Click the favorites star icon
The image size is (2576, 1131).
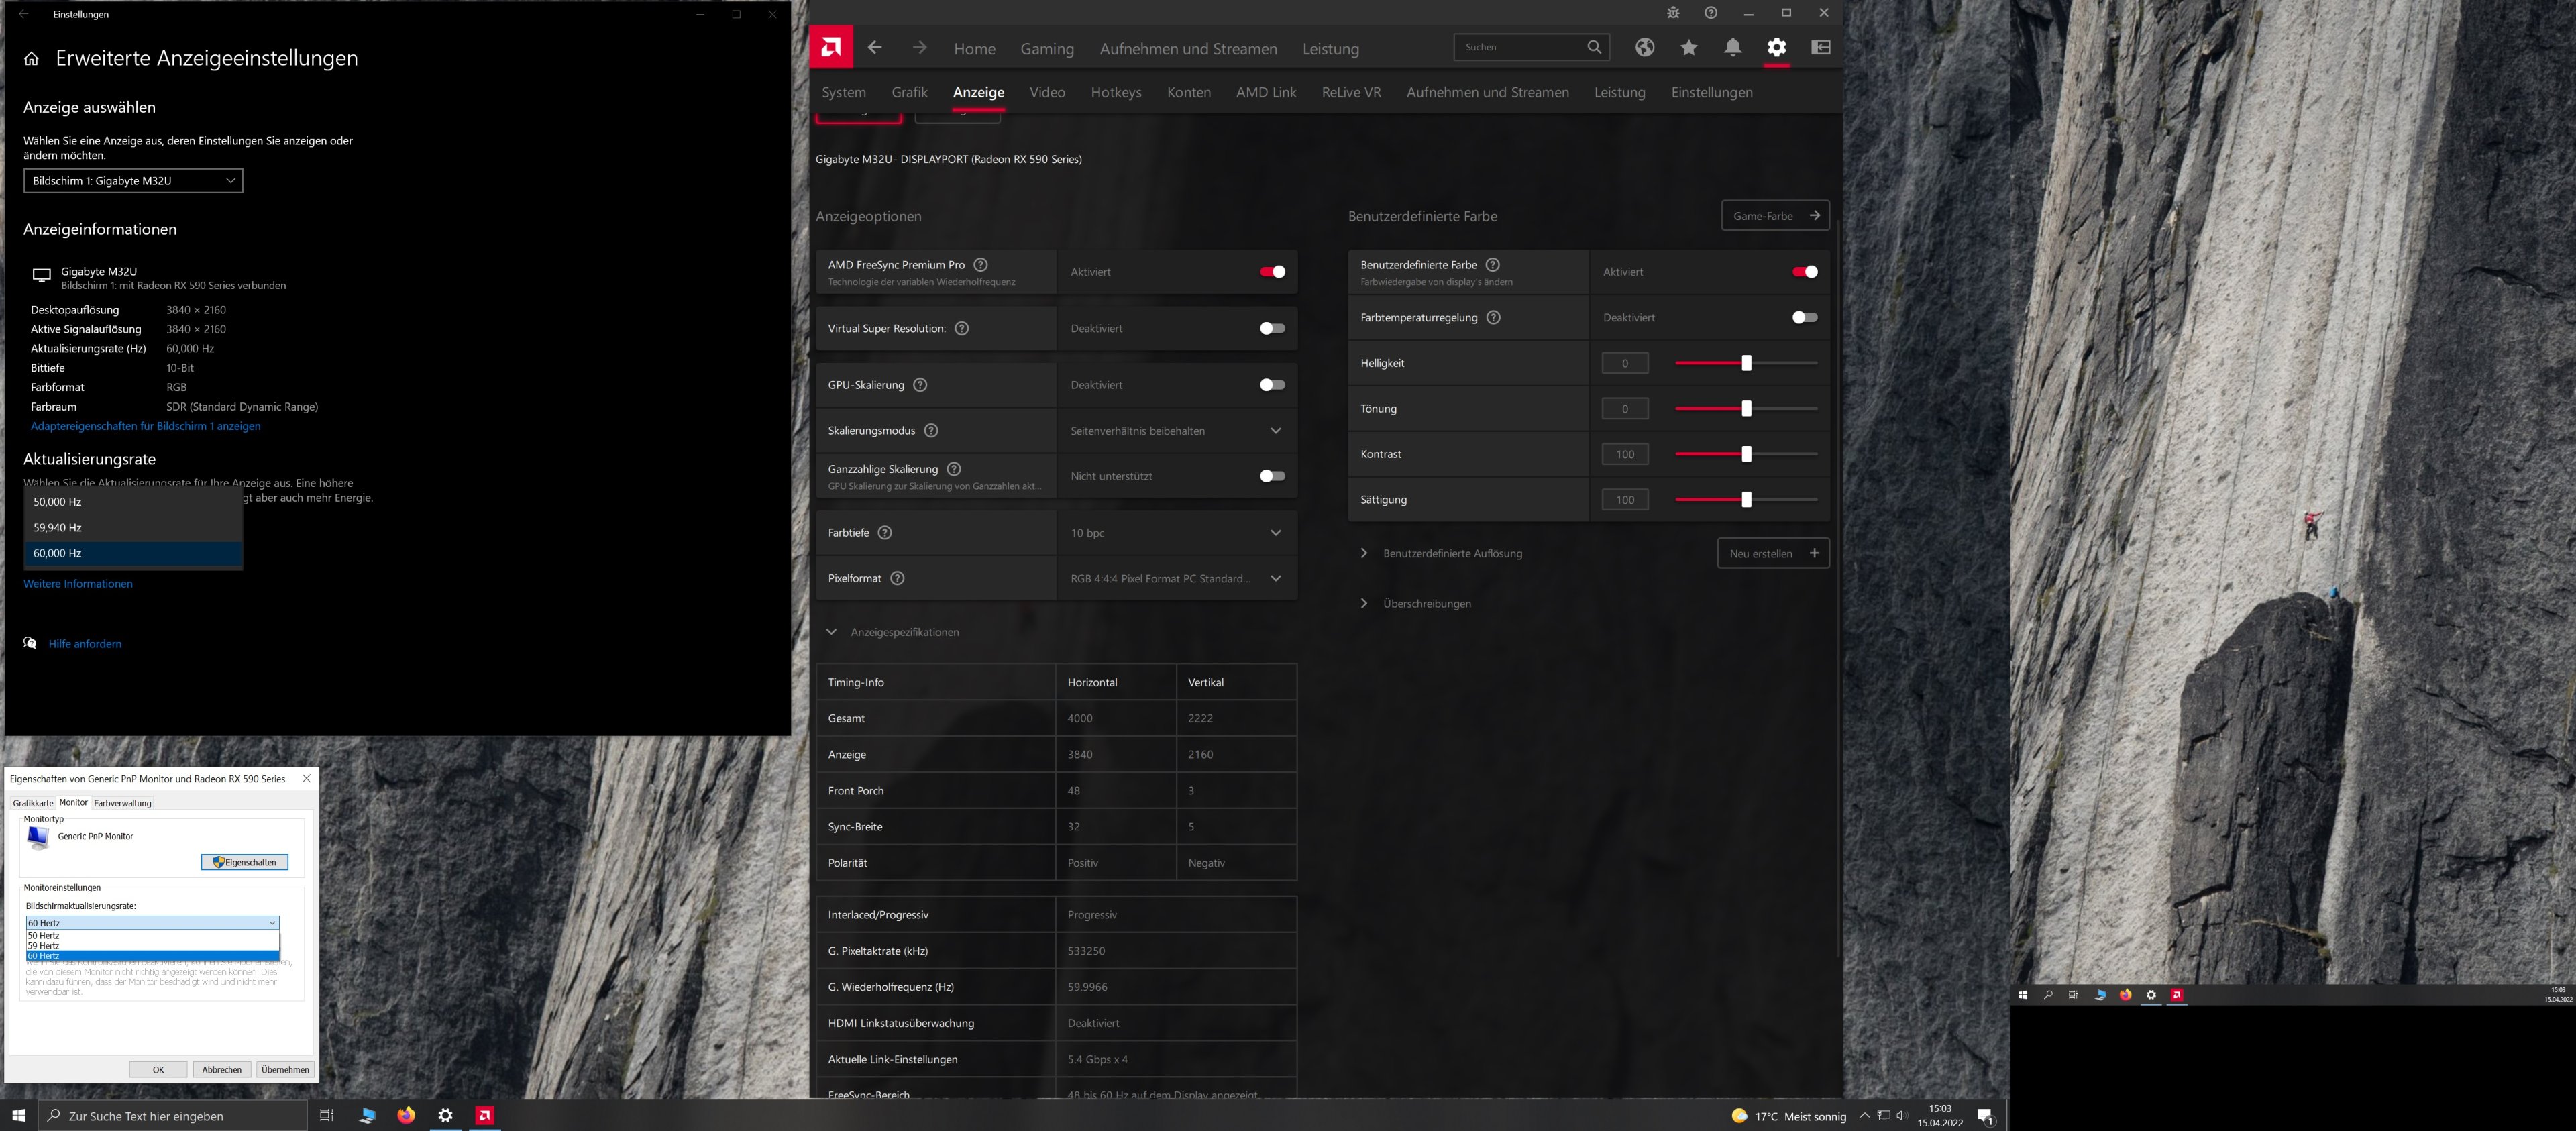pos(1688,47)
